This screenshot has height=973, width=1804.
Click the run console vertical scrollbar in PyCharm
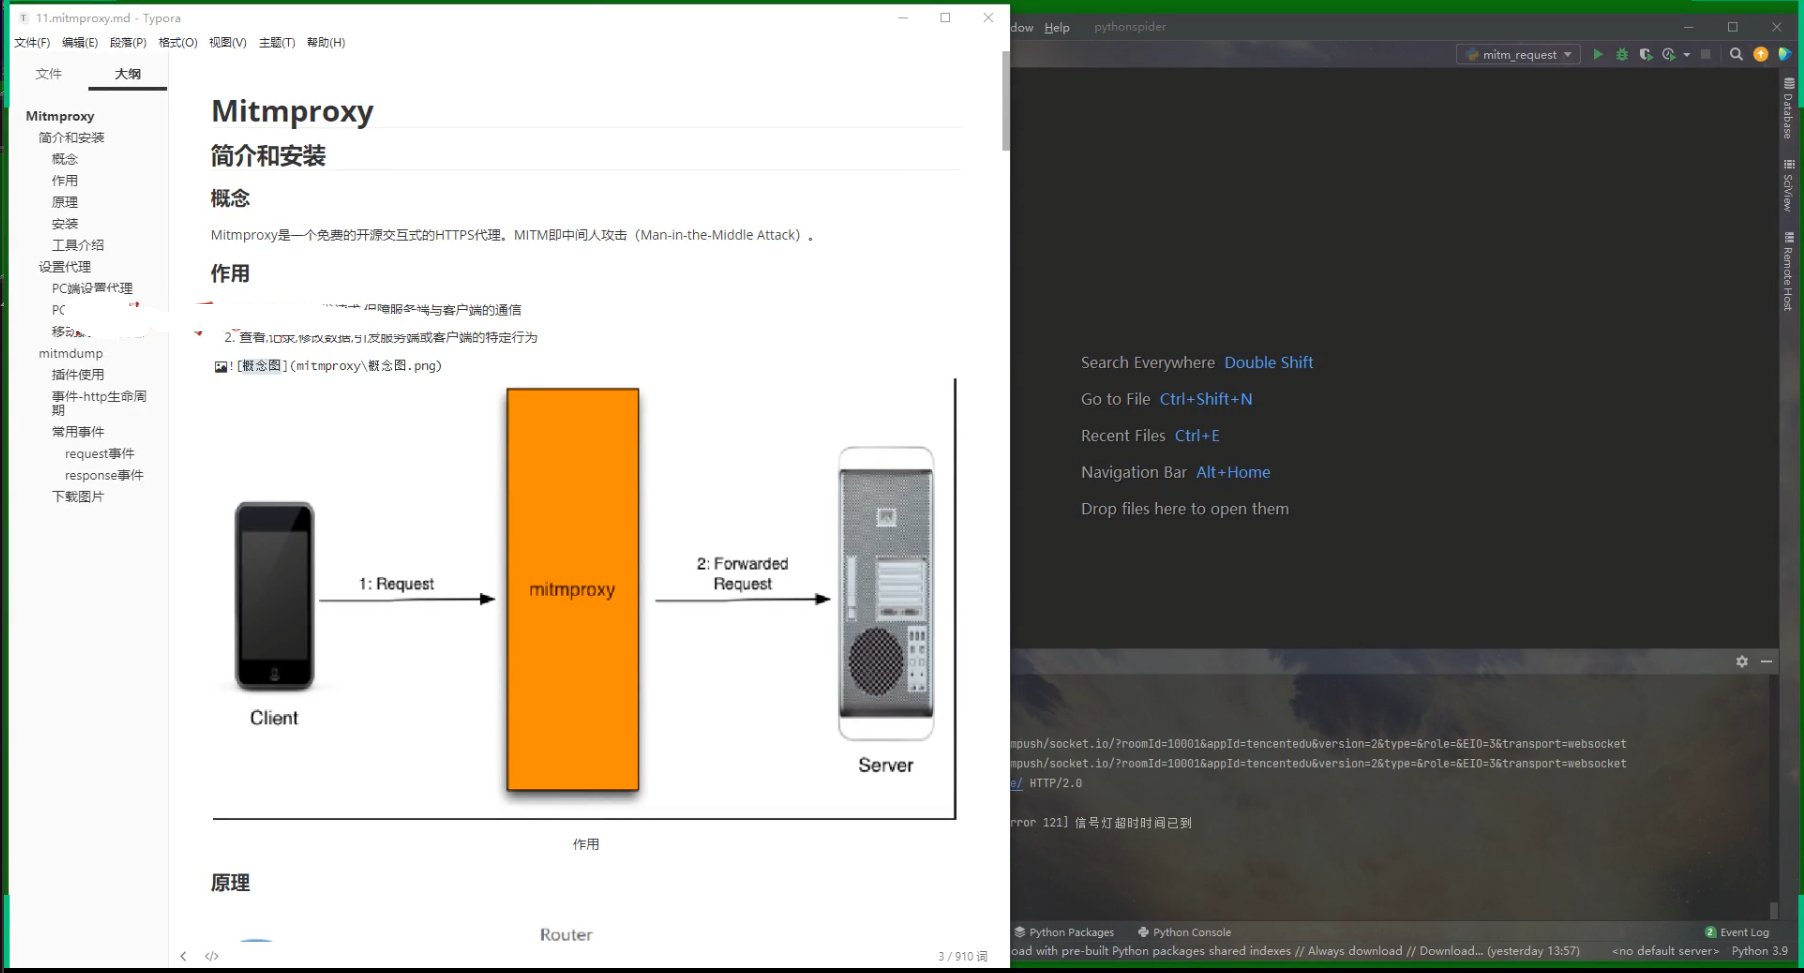pos(1774,909)
